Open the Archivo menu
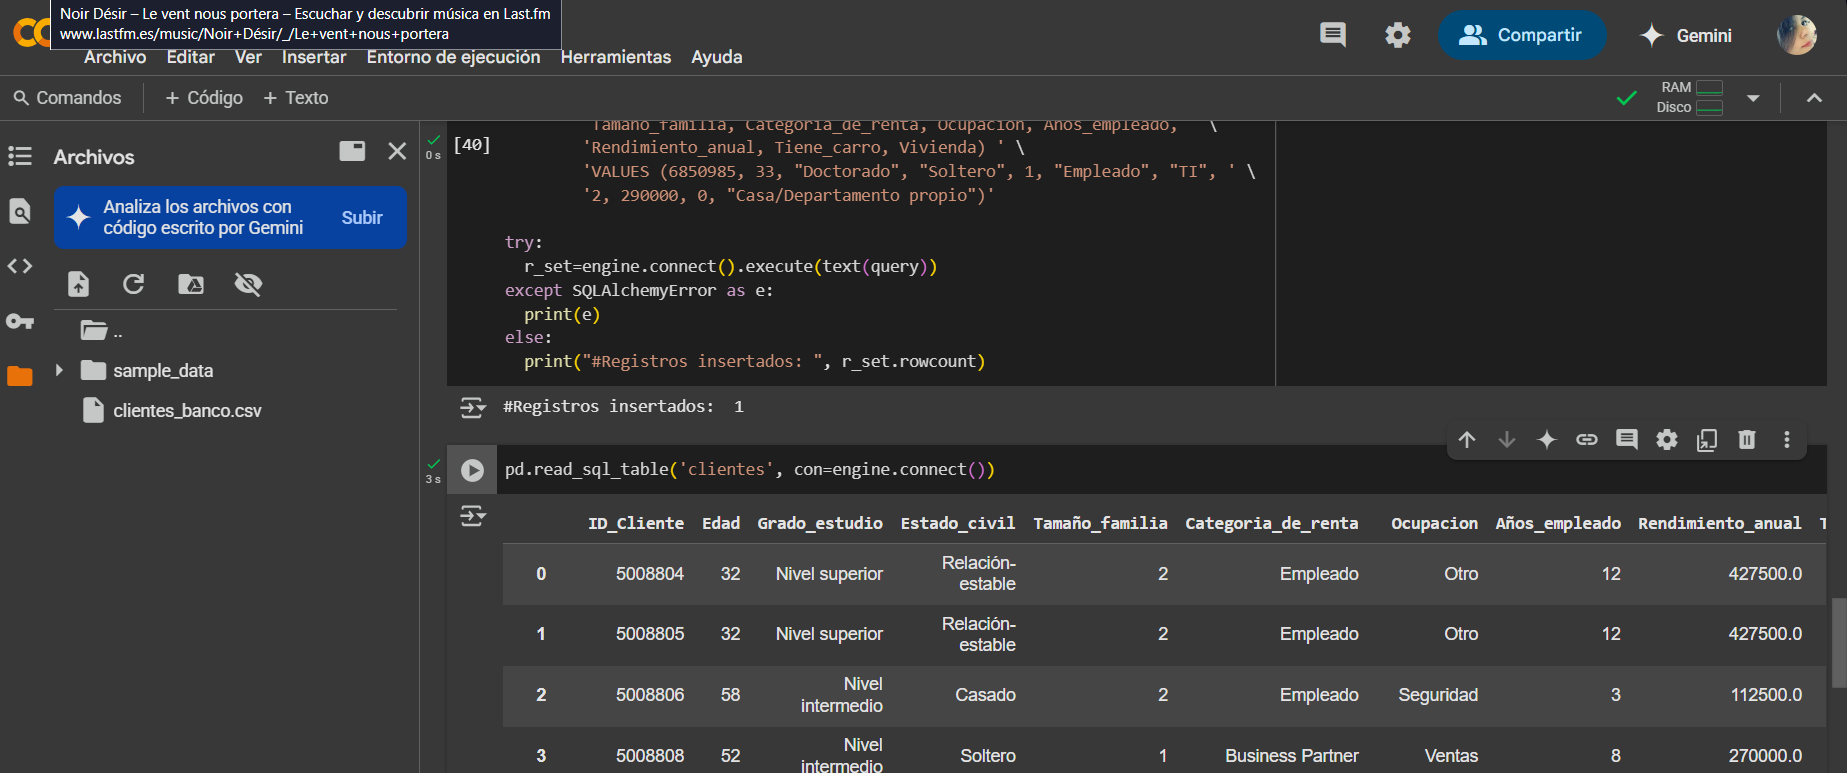Screen dimensions: 1847x773 pyautogui.click(x=115, y=57)
